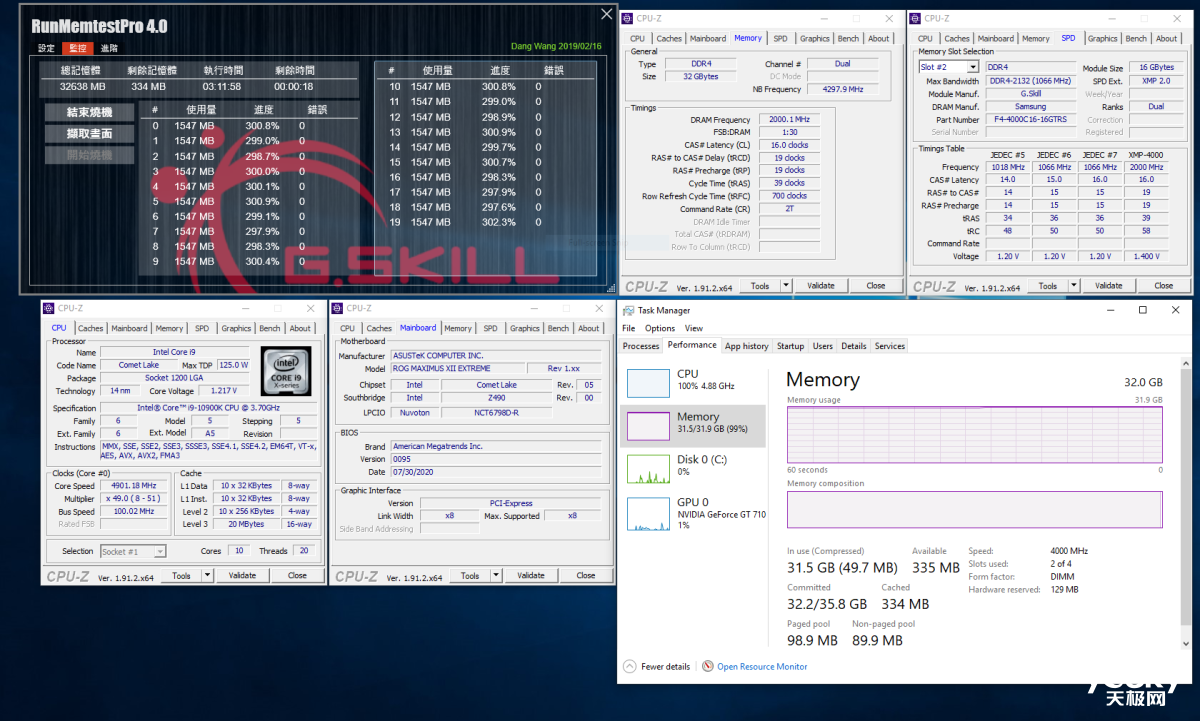This screenshot has height=721, width=1200.
Task: Click the Intel Core i9 logo in CPU-Z
Action: 285,370
